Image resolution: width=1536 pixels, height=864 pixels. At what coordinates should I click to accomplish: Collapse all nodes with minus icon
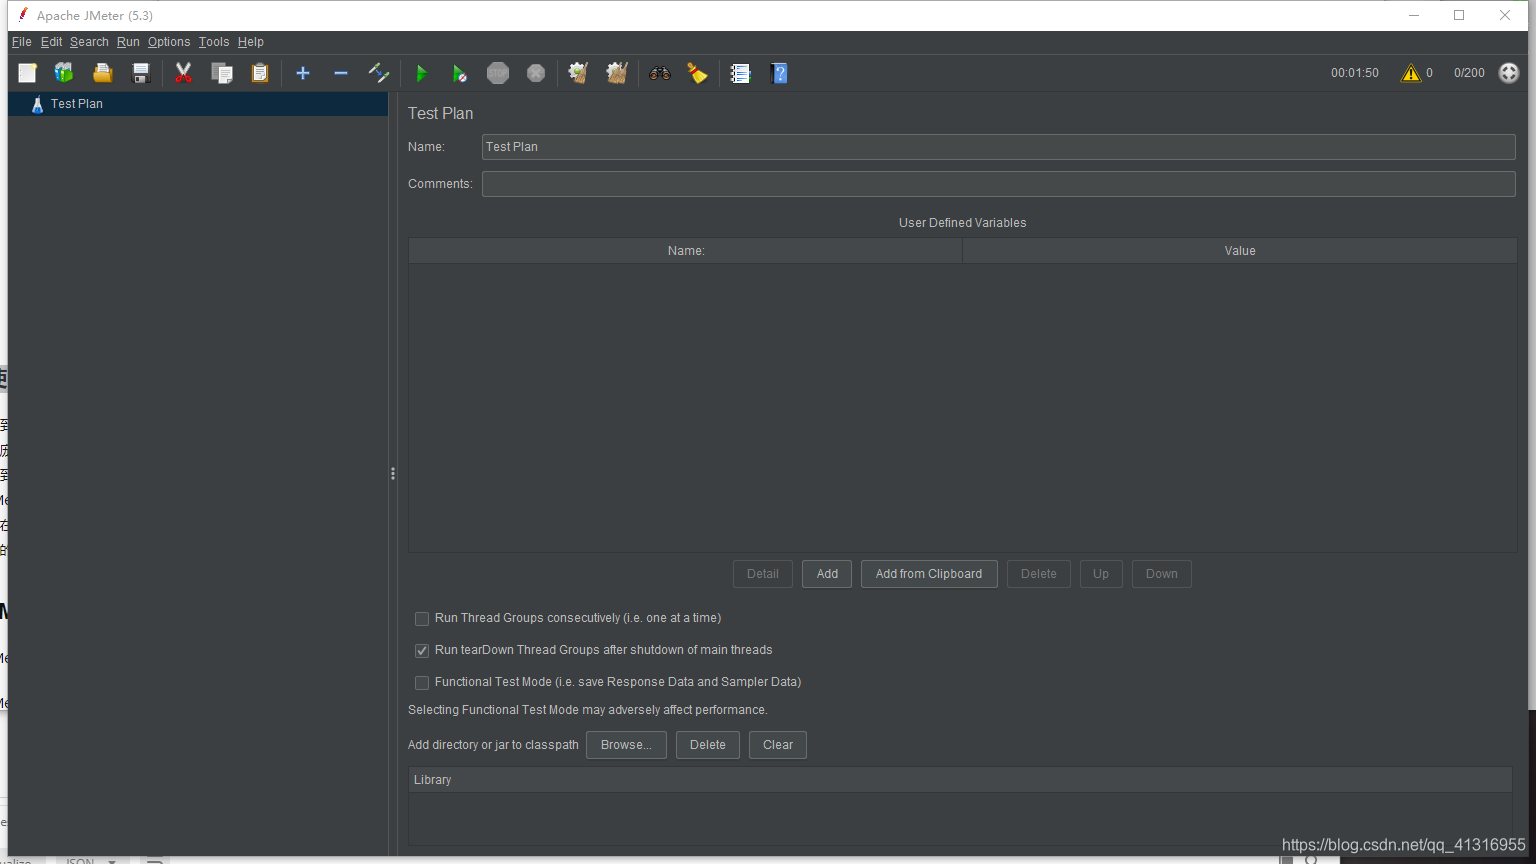[x=341, y=73]
